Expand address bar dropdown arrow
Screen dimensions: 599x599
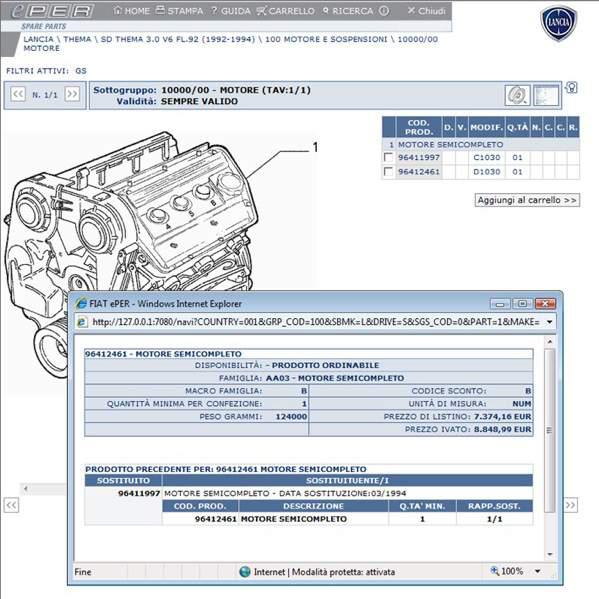click(x=549, y=322)
